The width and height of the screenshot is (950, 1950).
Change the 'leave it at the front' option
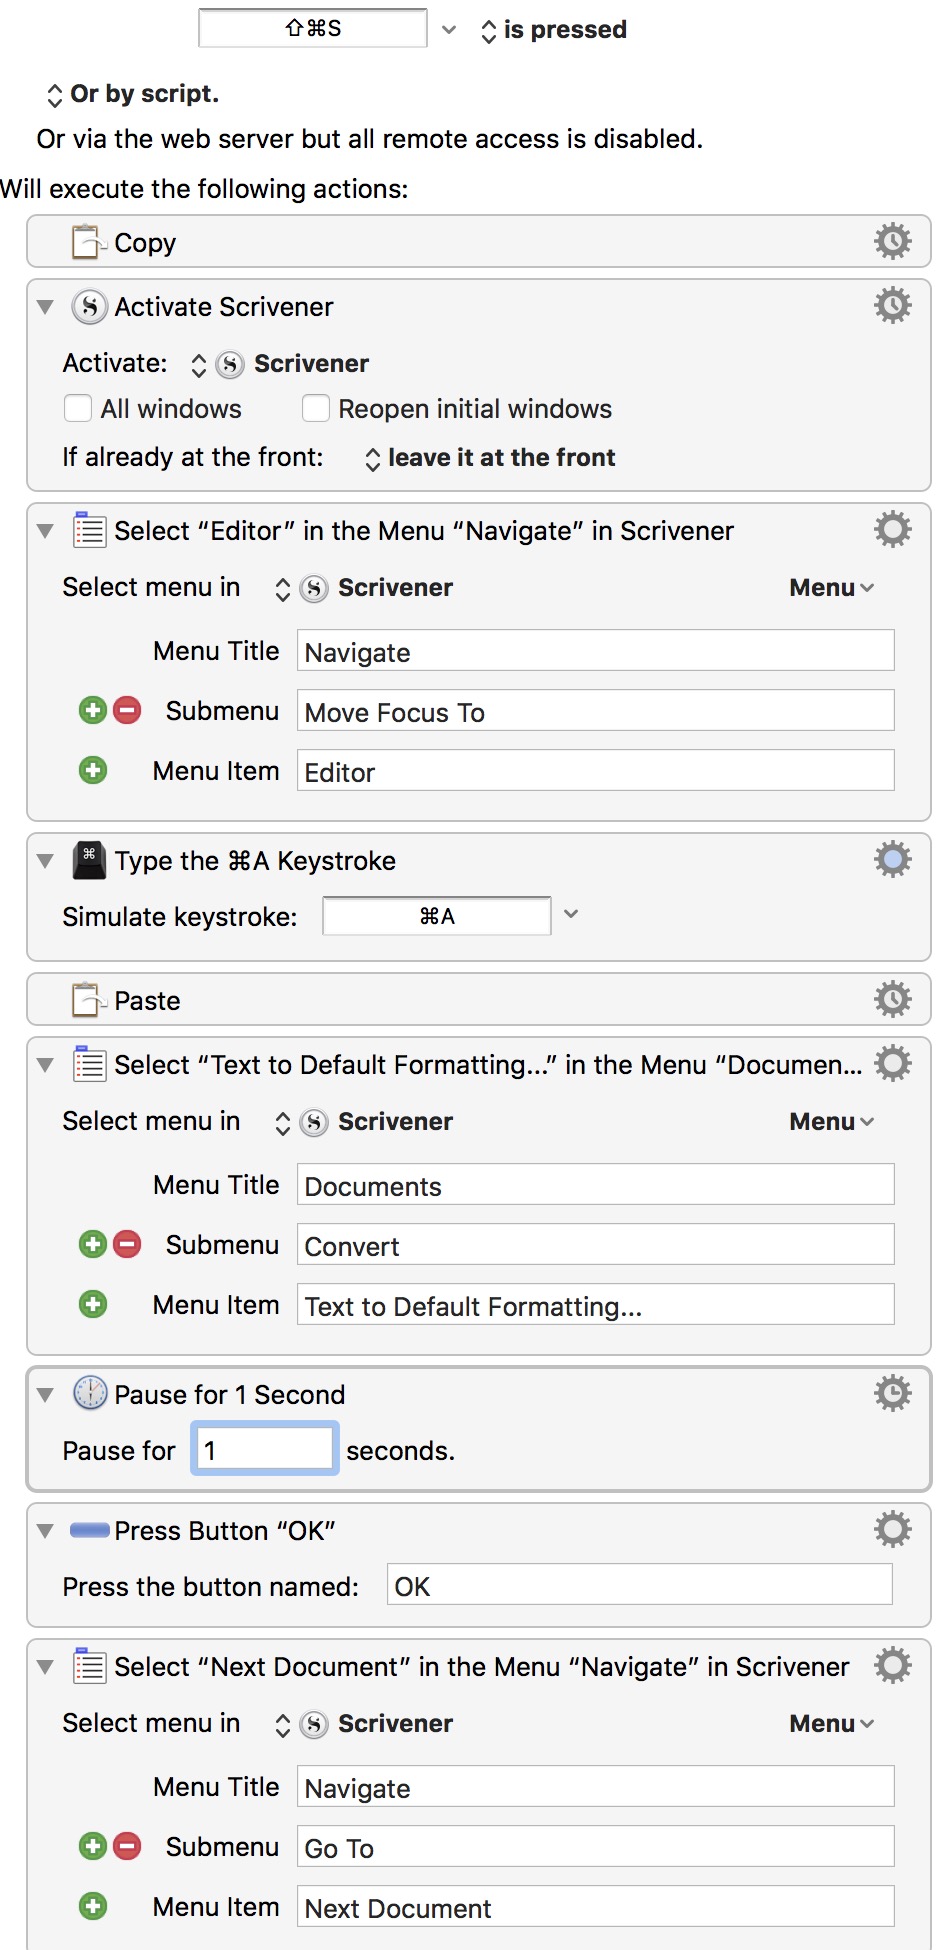click(x=490, y=458)
